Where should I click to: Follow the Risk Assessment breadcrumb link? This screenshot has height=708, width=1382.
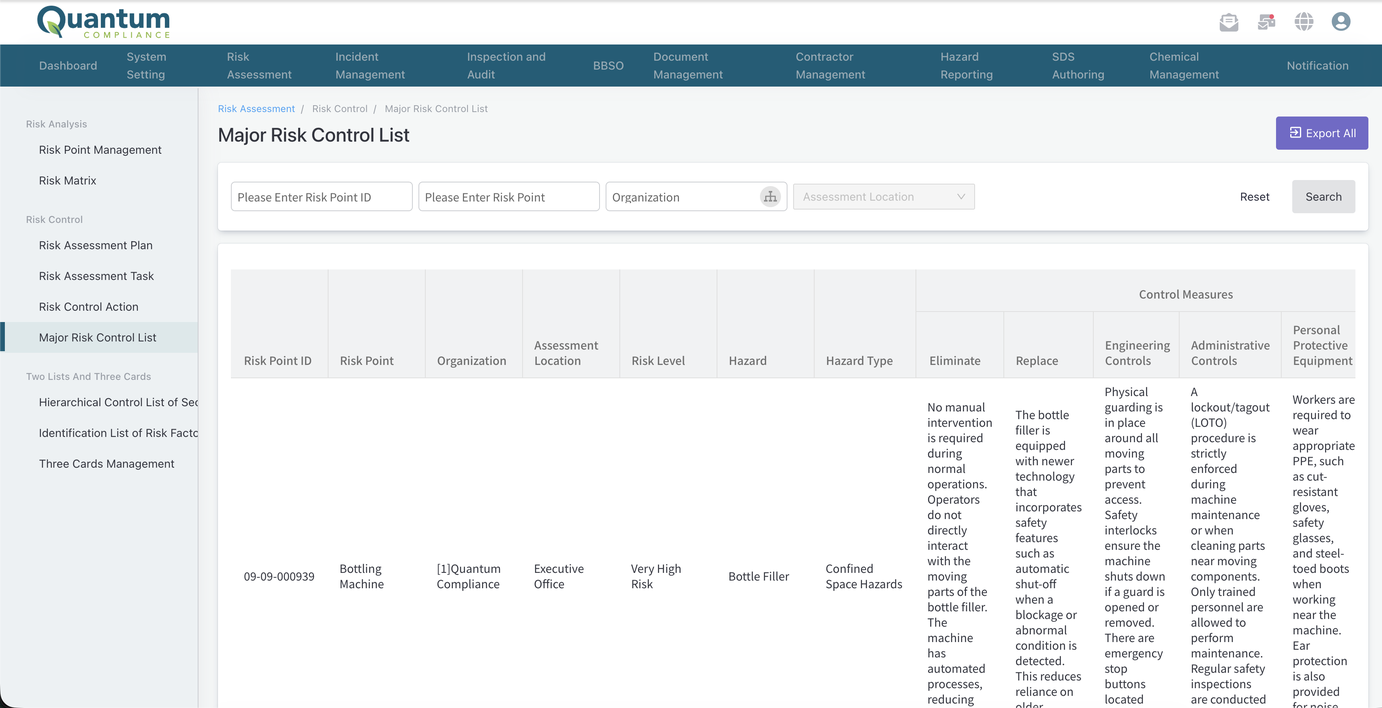point(256,108)
